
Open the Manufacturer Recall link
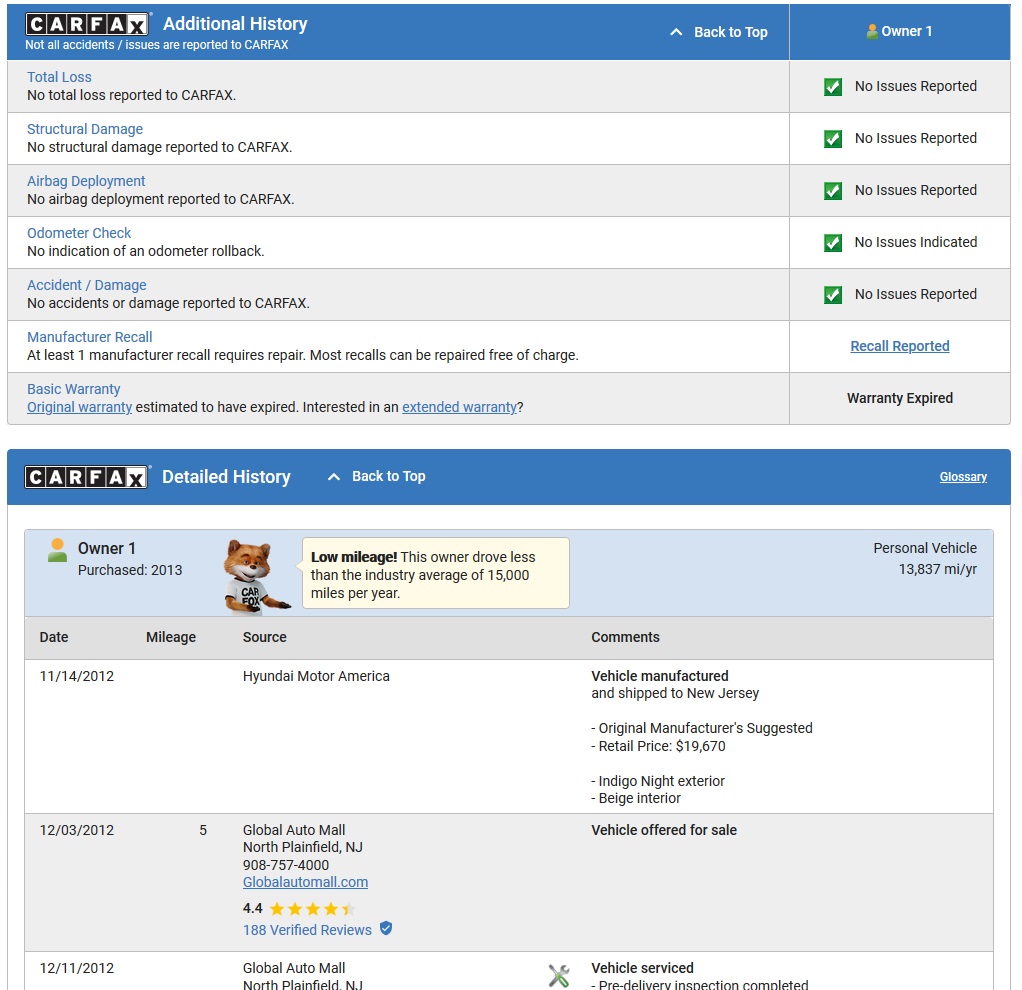pyautogui.click(x=89, y=337)
